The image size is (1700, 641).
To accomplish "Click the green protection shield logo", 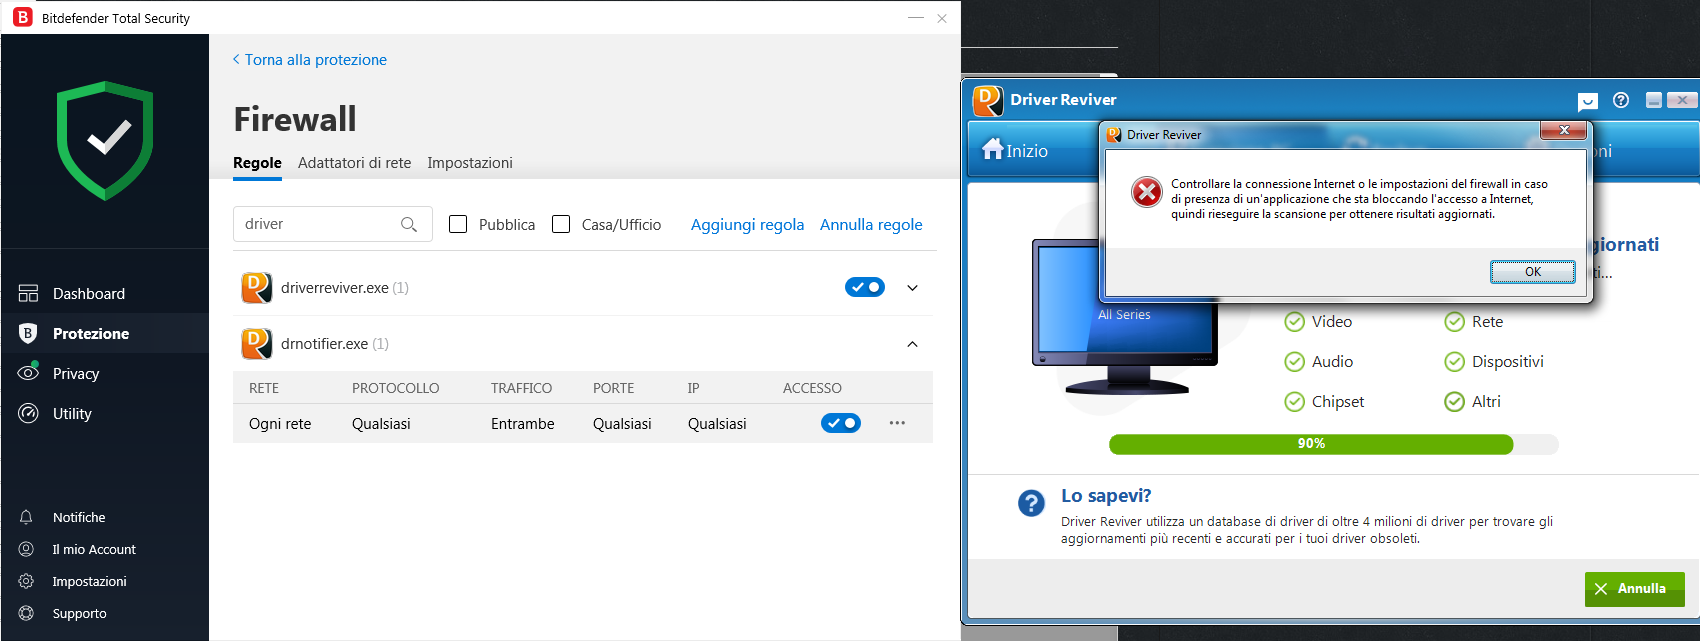I will click(x=105, y=140).
